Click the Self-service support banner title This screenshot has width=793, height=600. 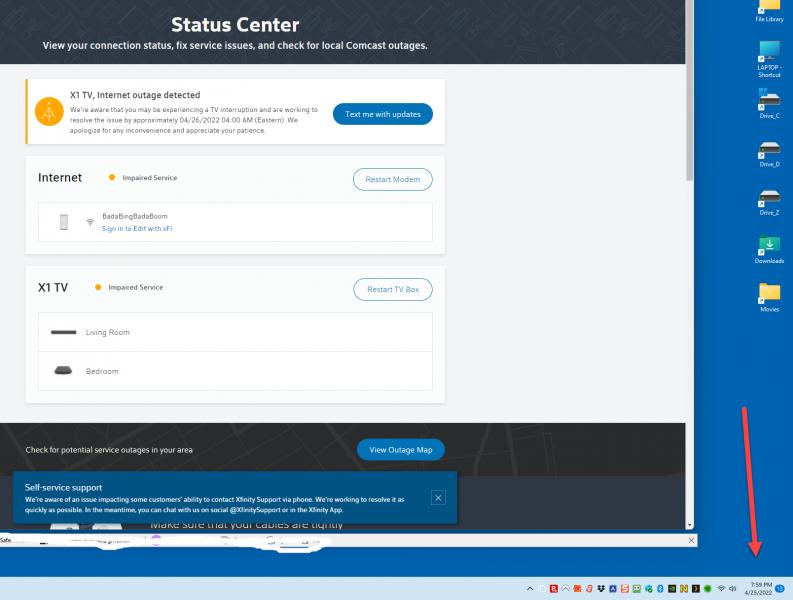pyautogui.click(x=63, y=488)
